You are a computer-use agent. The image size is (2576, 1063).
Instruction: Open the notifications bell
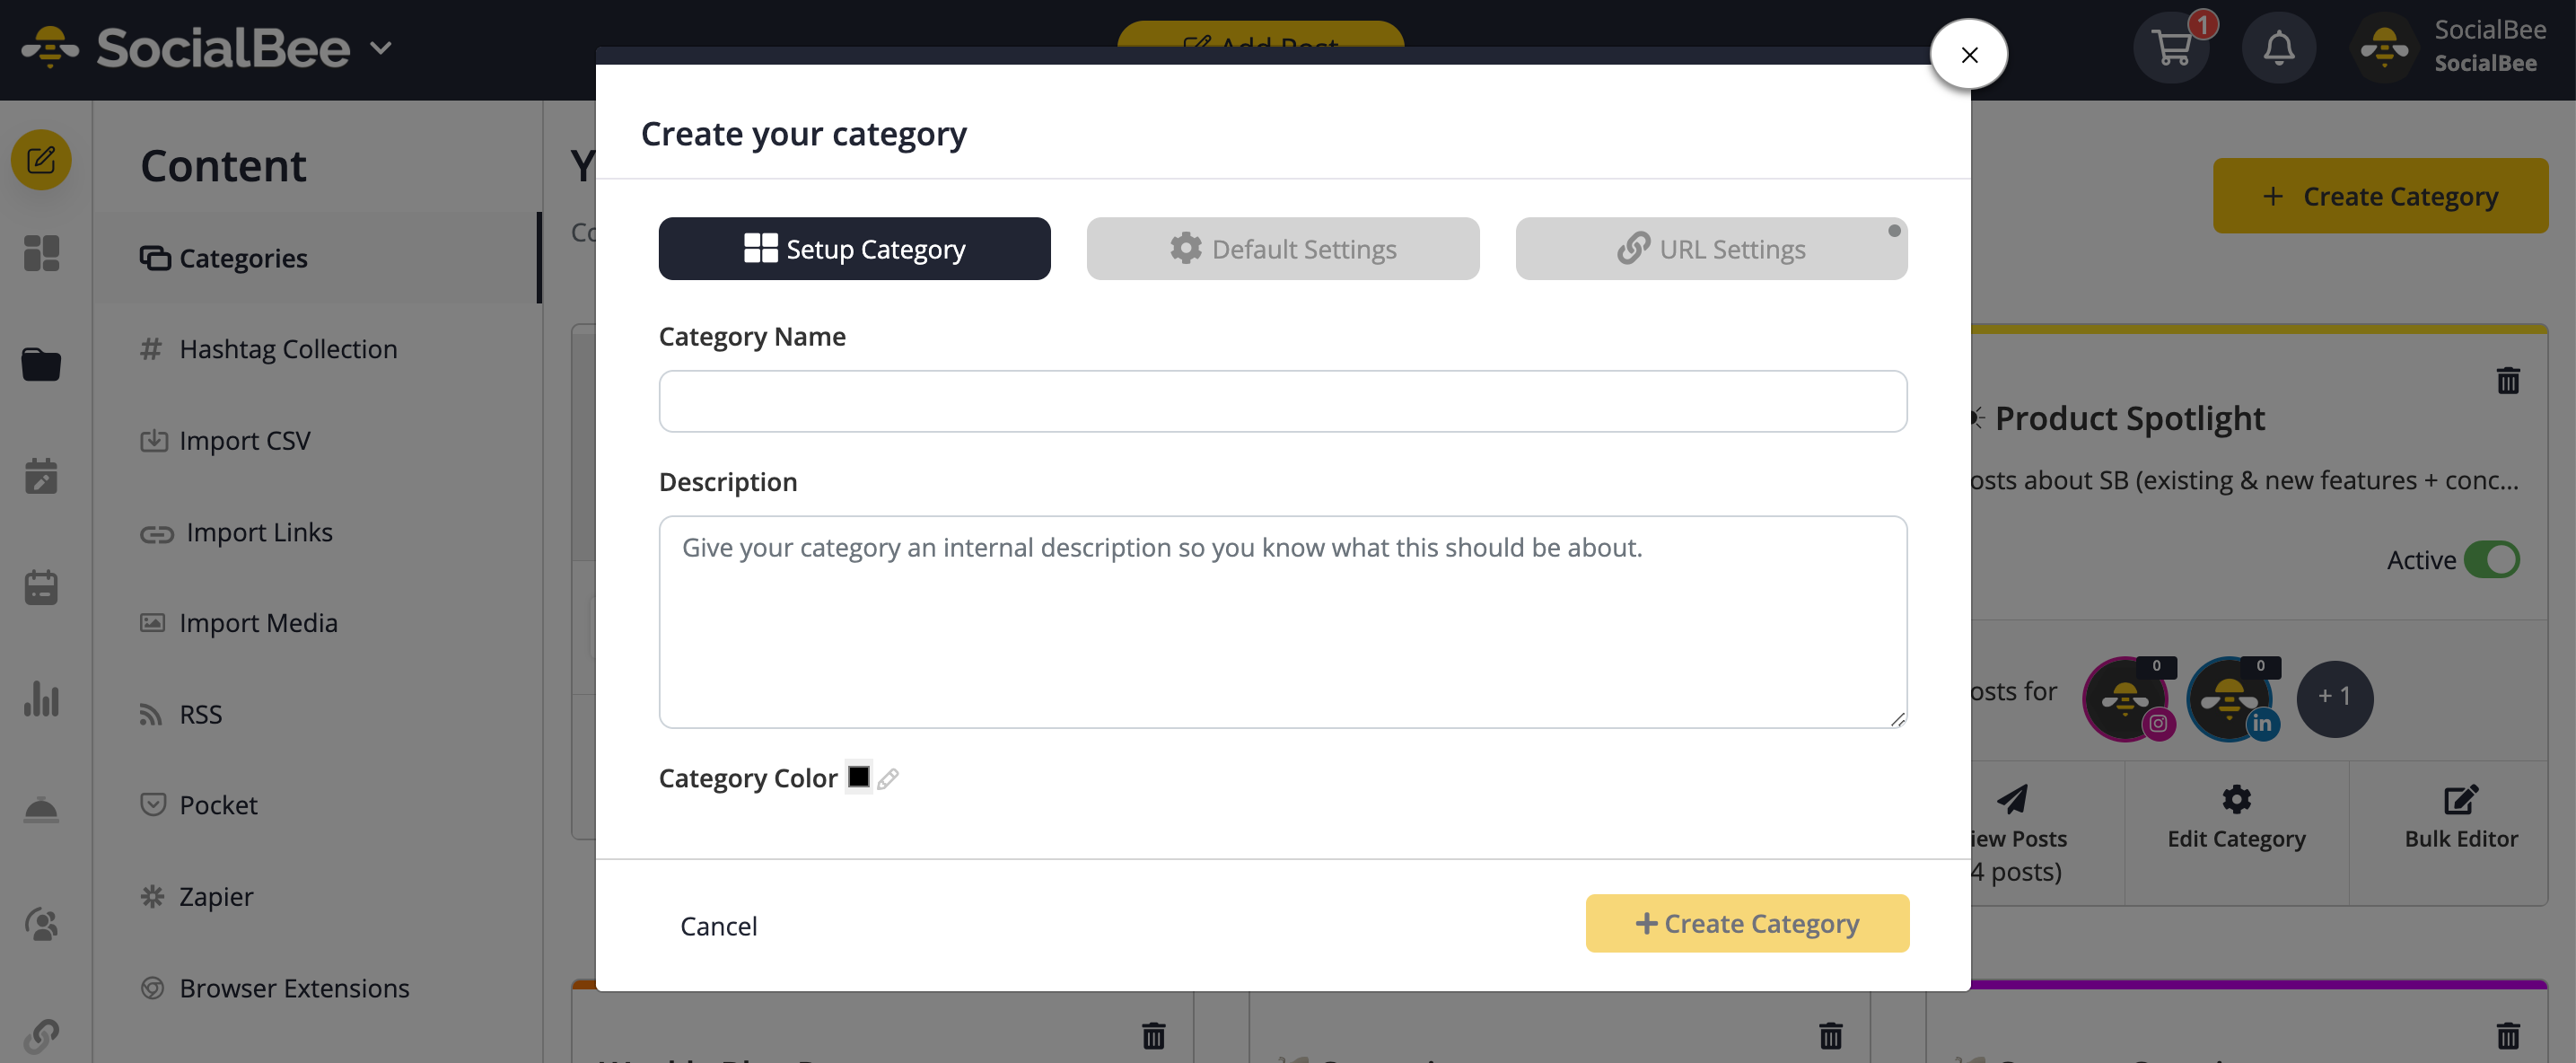coord(2278,48)
